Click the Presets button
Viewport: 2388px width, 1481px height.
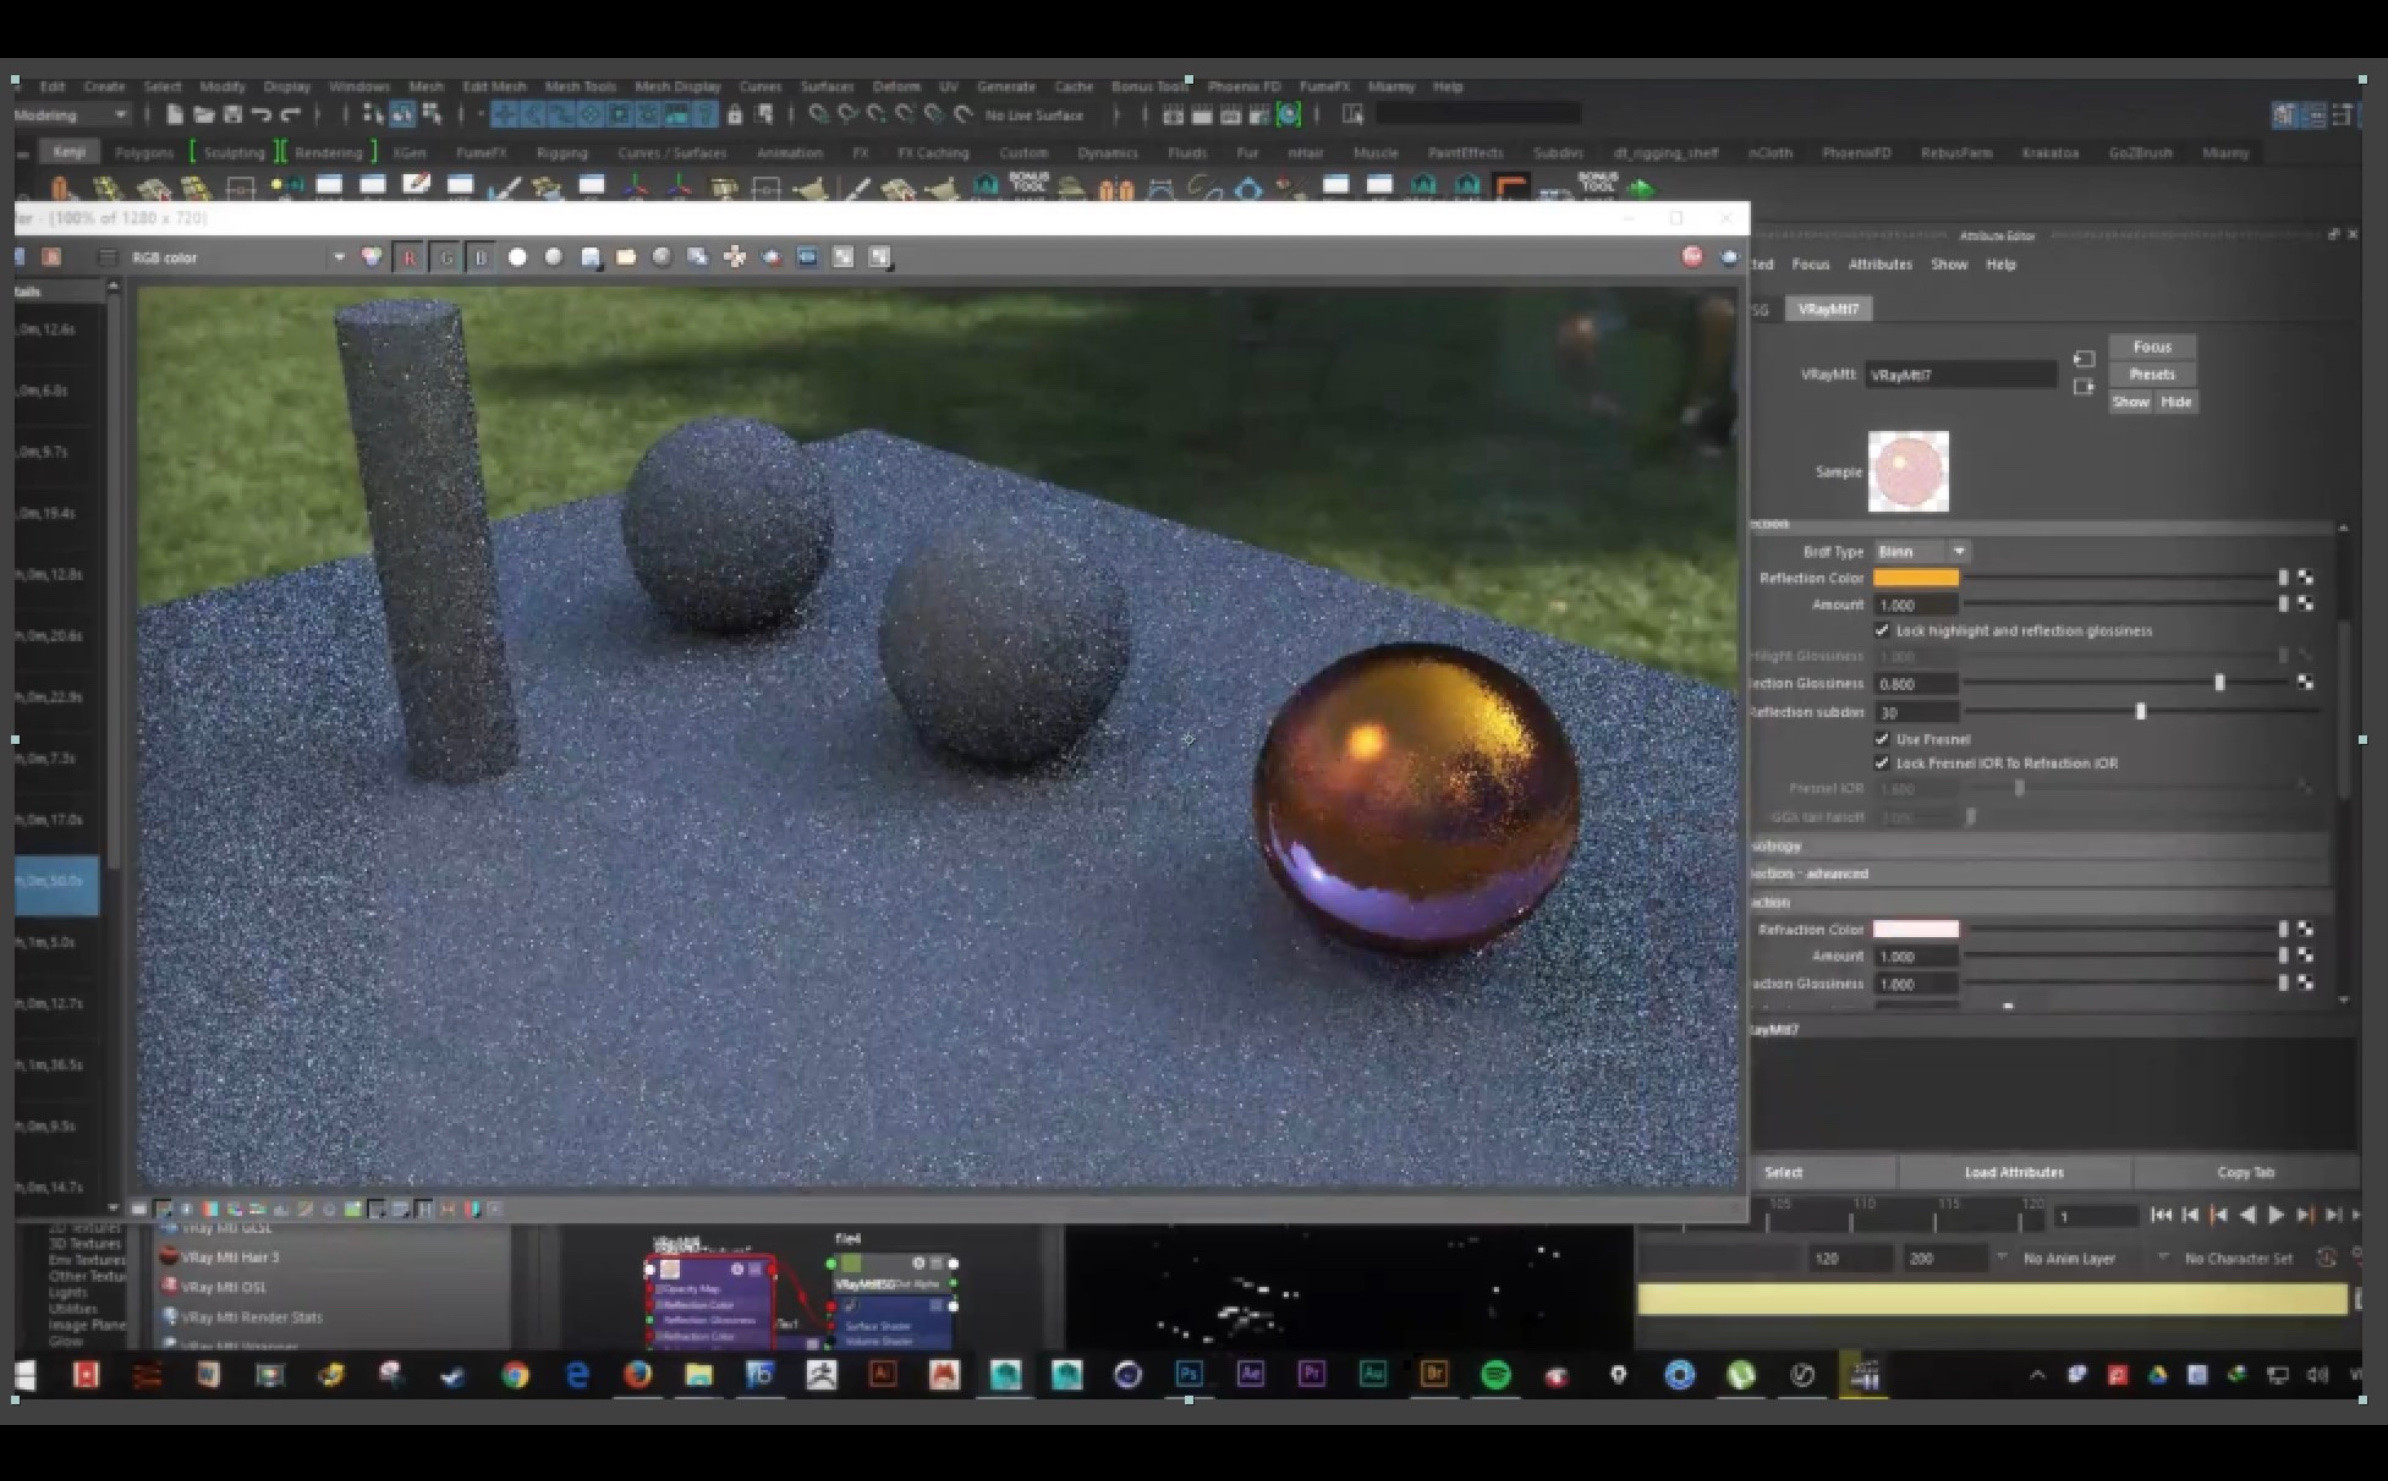pyautogui.click(x=2152, y=374)
